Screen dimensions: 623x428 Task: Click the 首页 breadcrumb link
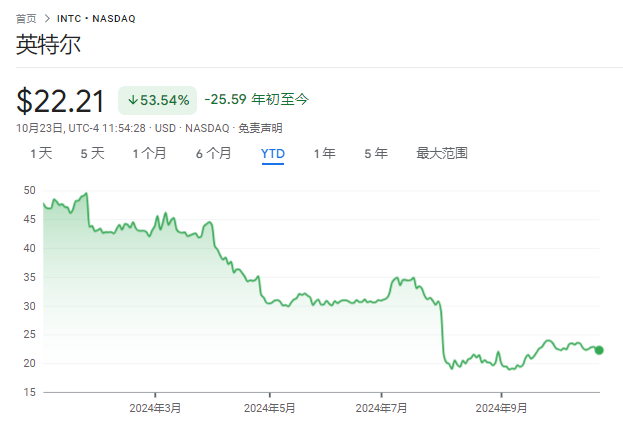28,18
